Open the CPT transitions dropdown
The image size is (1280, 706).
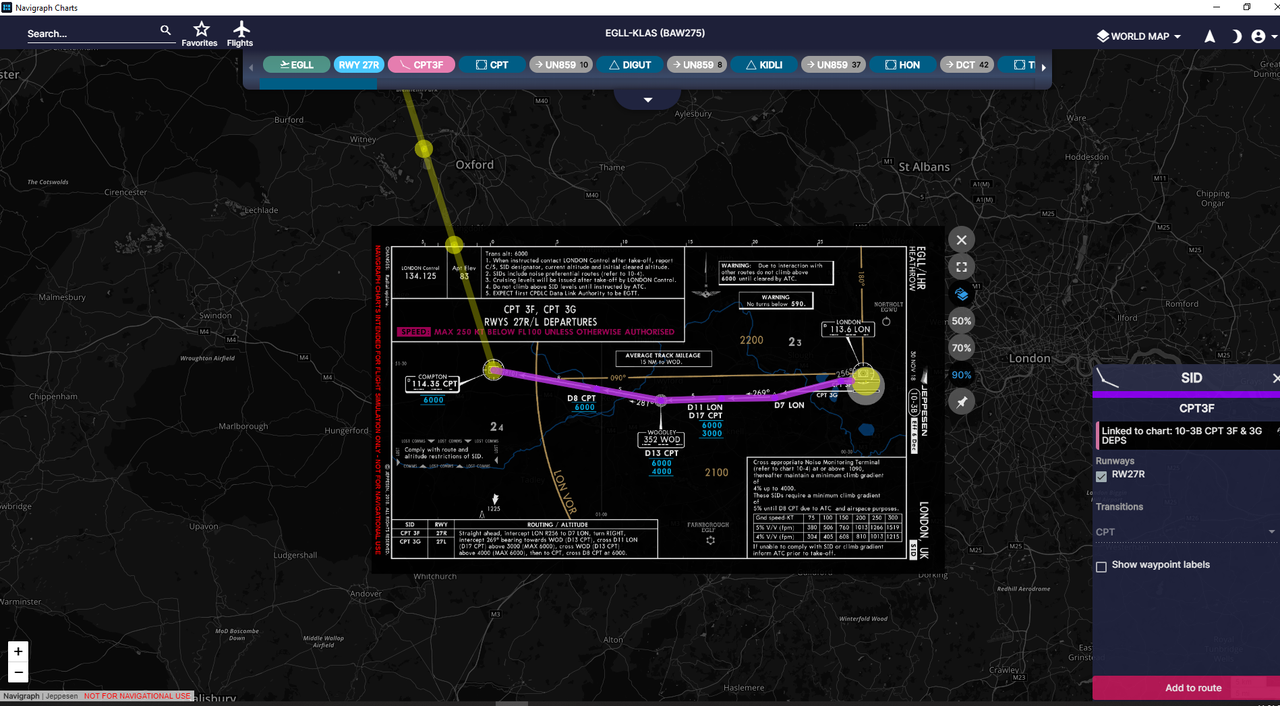tap(1186, 532)
